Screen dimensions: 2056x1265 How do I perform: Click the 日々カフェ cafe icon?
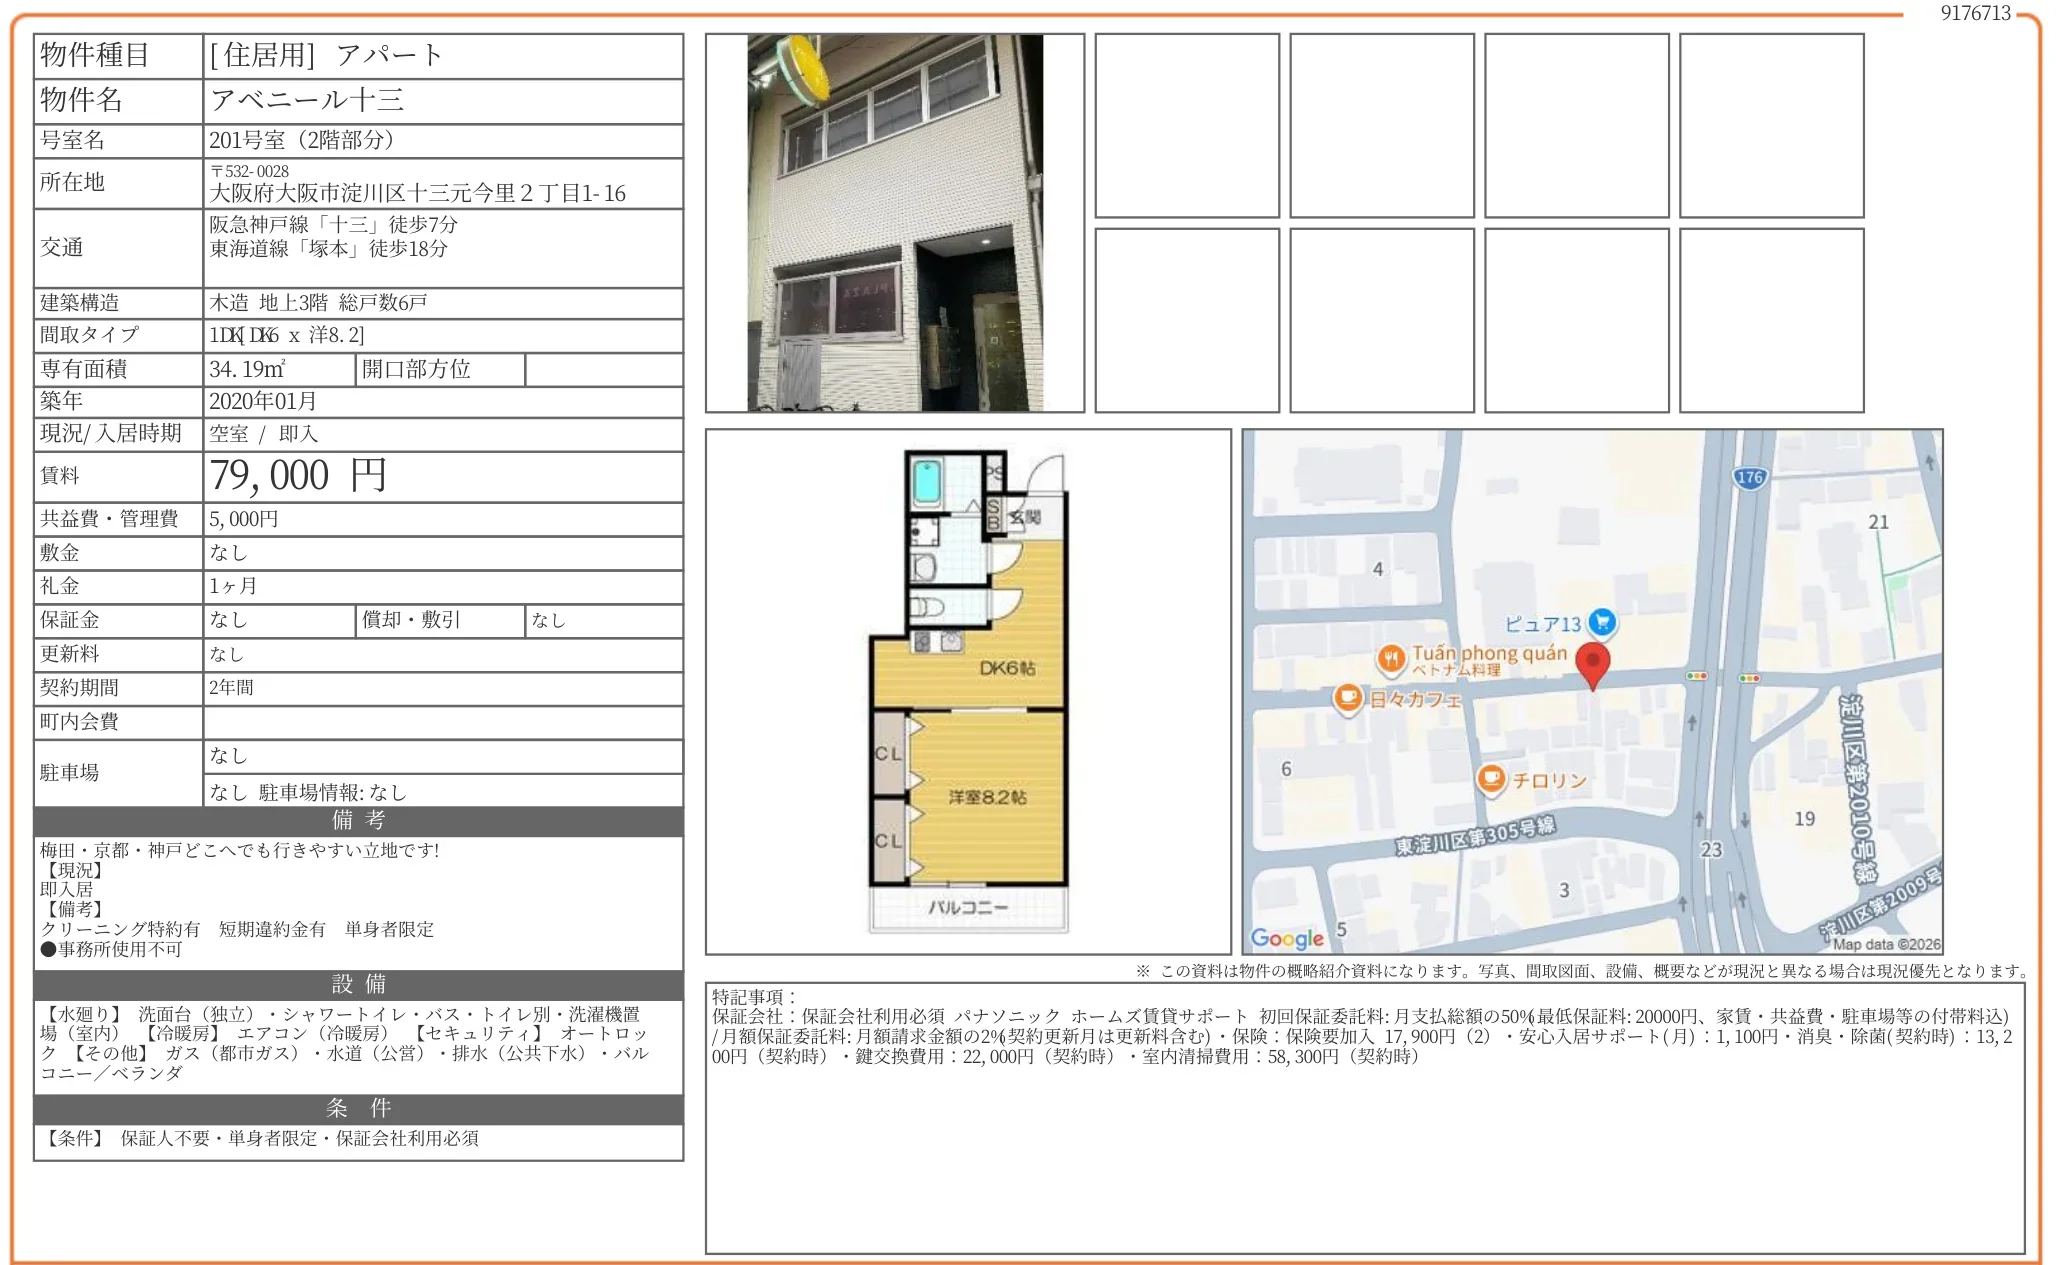click(1348, 697)
